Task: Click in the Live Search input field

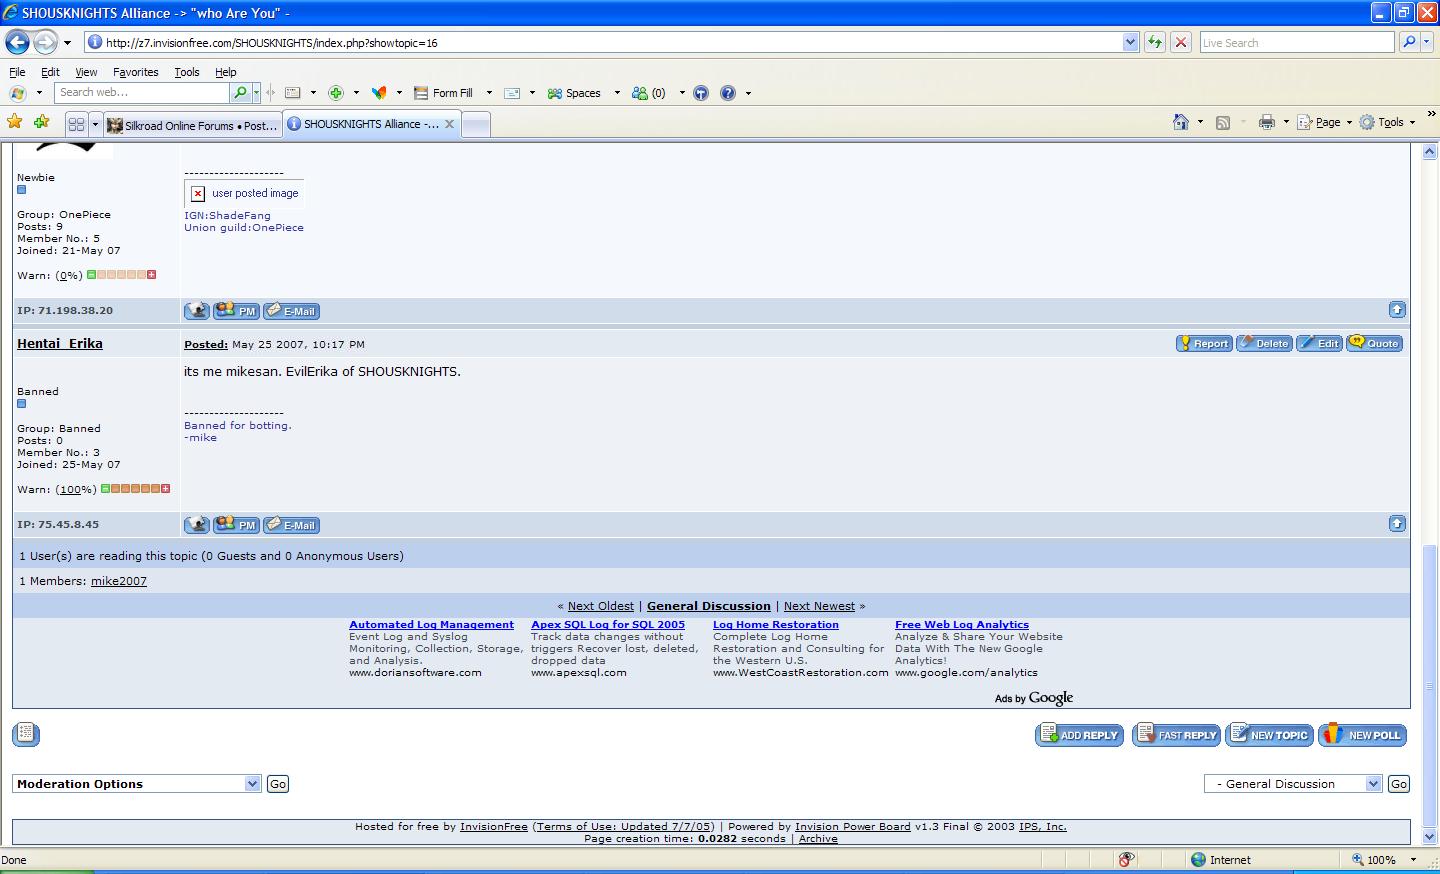Action: pos(1296,42)
